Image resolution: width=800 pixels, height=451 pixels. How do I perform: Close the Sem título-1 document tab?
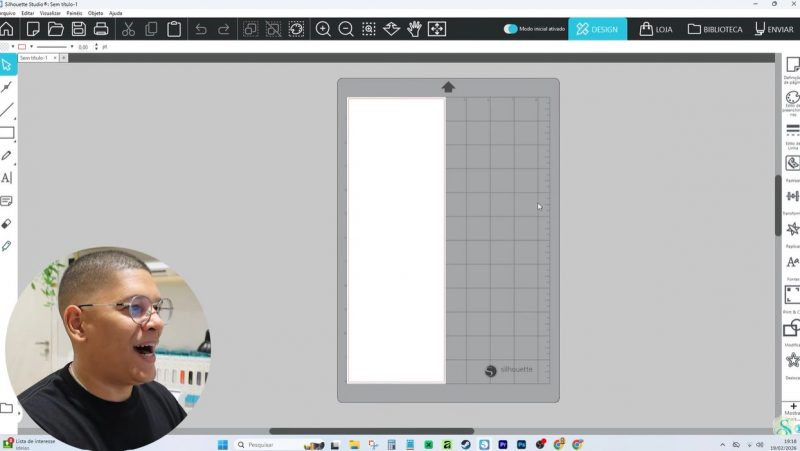pos(55,58)
